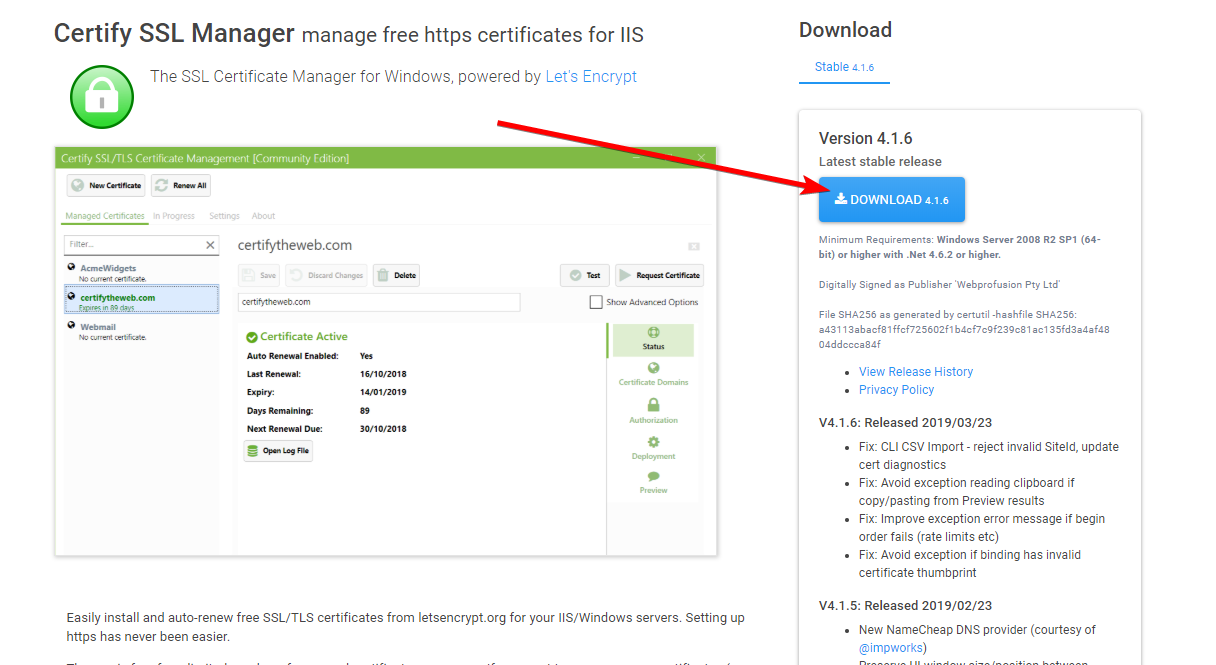The height and width of the screenshot is (665, 1216).
Task: Click Request Certificate
Action: [659, 275]
